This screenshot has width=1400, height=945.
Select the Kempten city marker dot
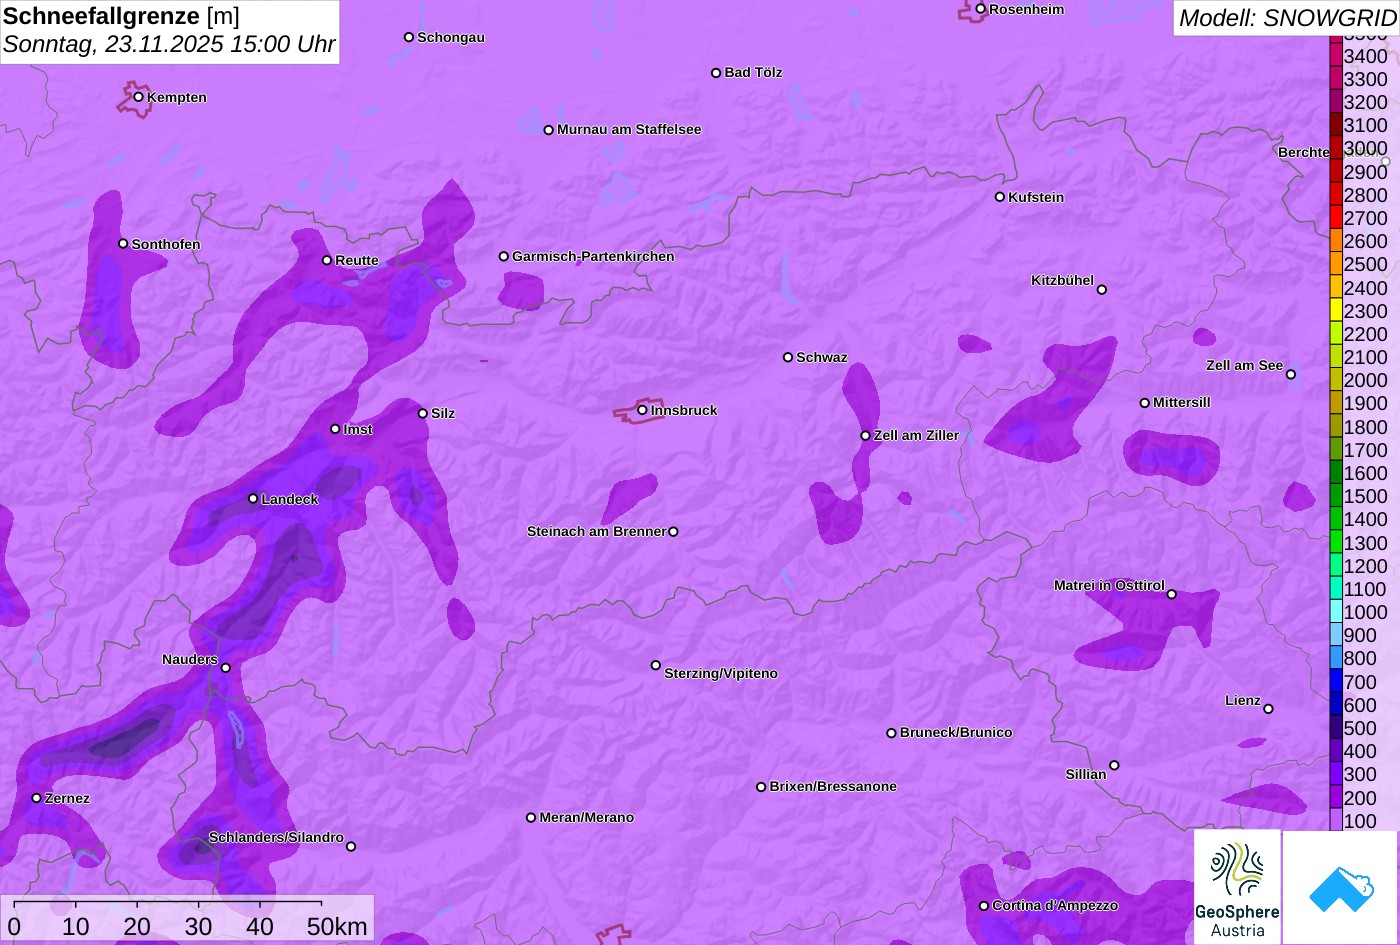pos(139,97)
